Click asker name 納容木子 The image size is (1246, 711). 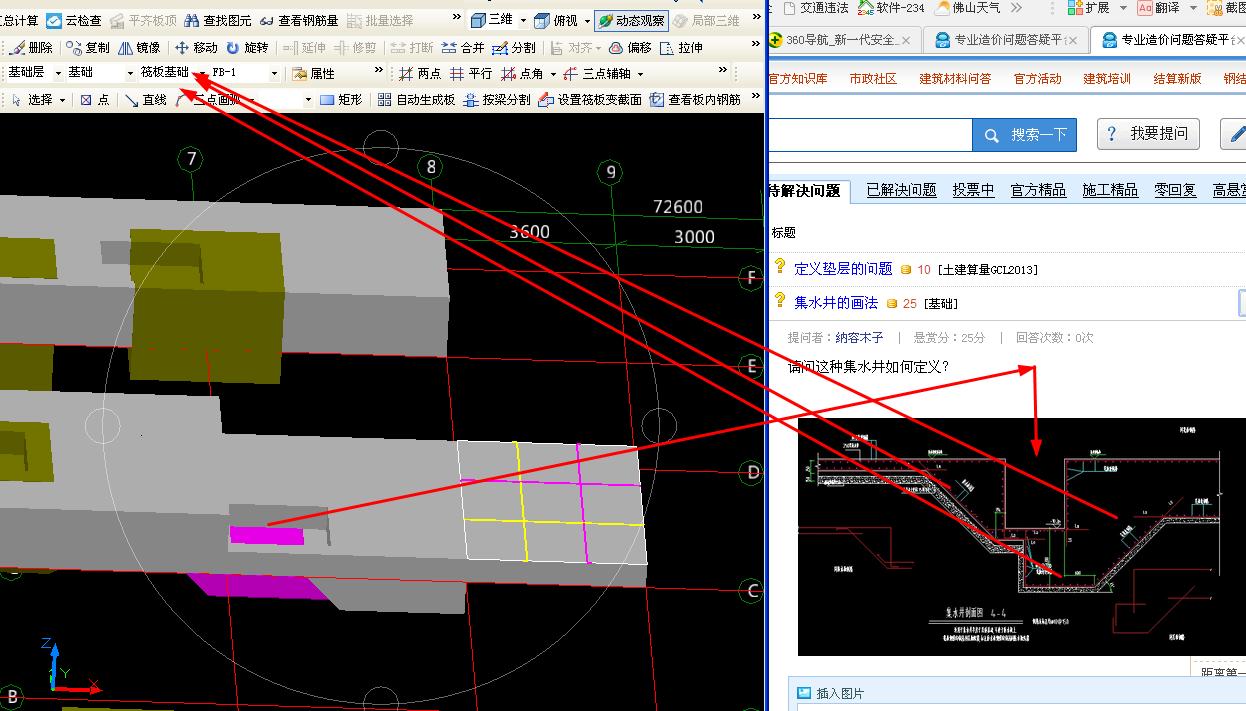860,338
